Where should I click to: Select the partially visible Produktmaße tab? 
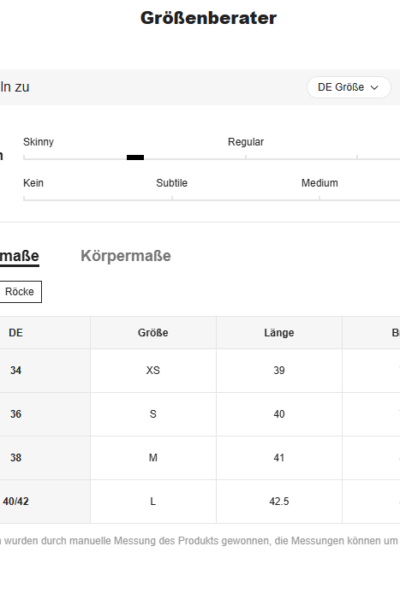tap(19, 256)
